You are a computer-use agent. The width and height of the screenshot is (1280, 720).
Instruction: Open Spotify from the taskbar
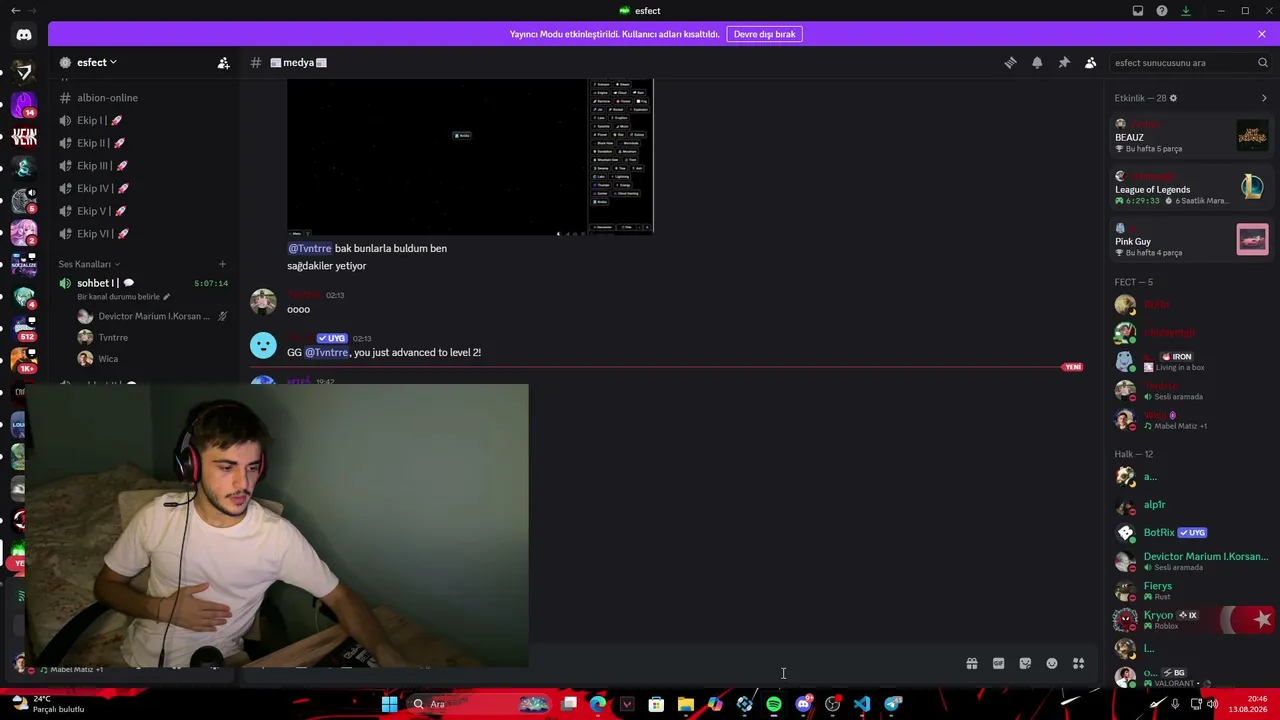tap(774, 704)
